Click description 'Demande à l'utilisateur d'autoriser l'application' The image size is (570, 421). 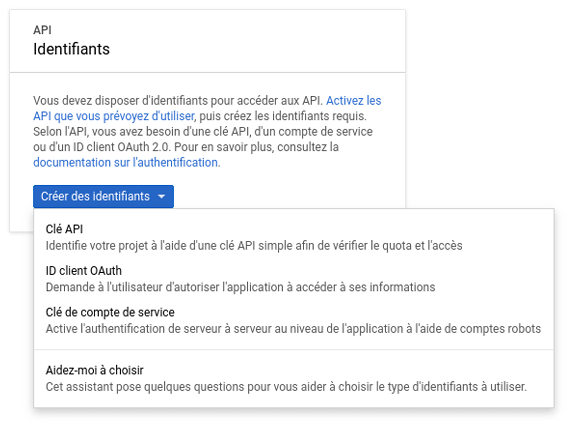click(240, 287)
